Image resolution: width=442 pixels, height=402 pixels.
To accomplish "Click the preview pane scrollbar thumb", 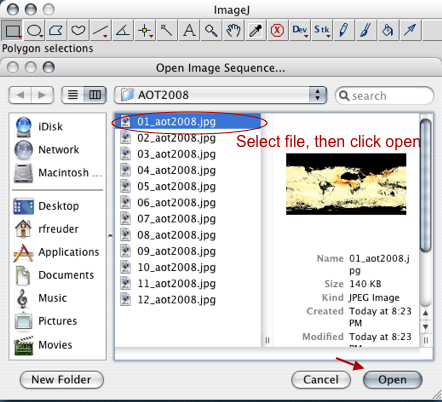I will coord(426,185).
